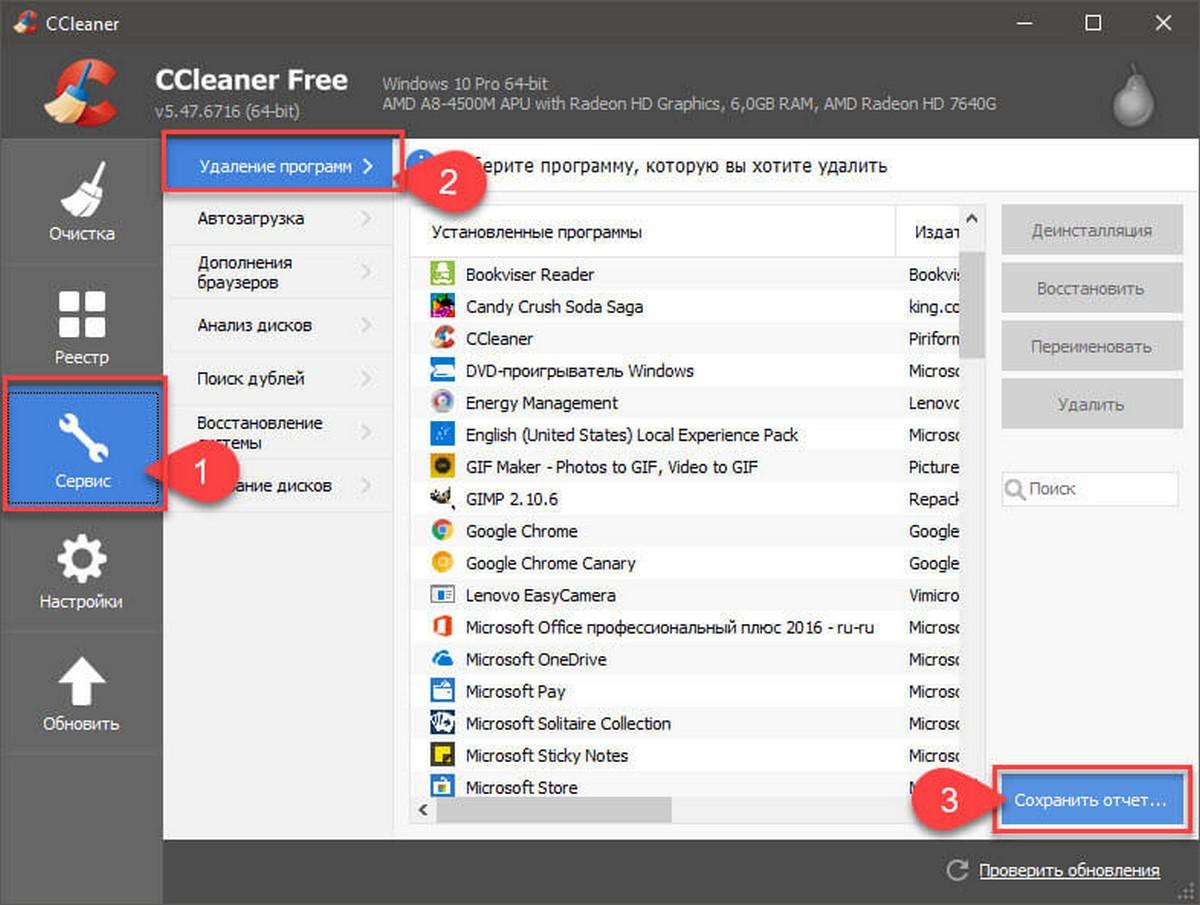The width and height of the screenshot is (1200, 905).
Task: Select the Google Chrome icon
Action: [x=442, y=530]
